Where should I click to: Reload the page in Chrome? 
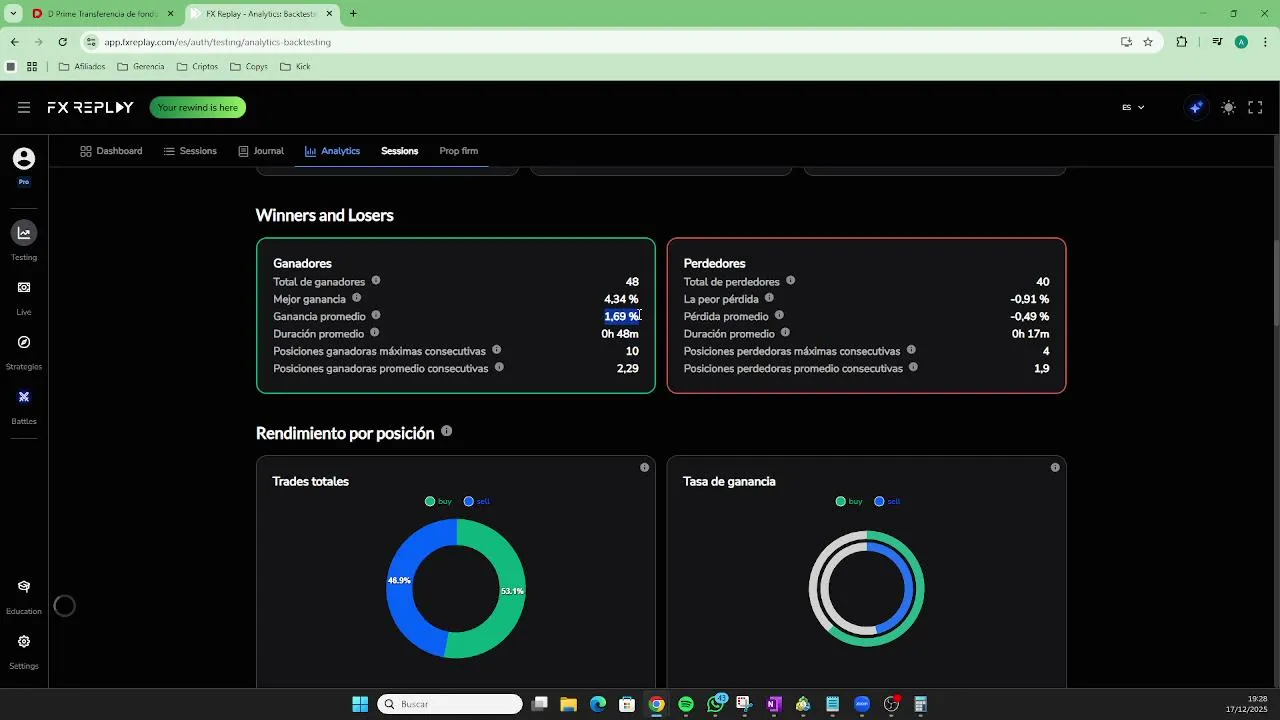click(x=62, y=42)
